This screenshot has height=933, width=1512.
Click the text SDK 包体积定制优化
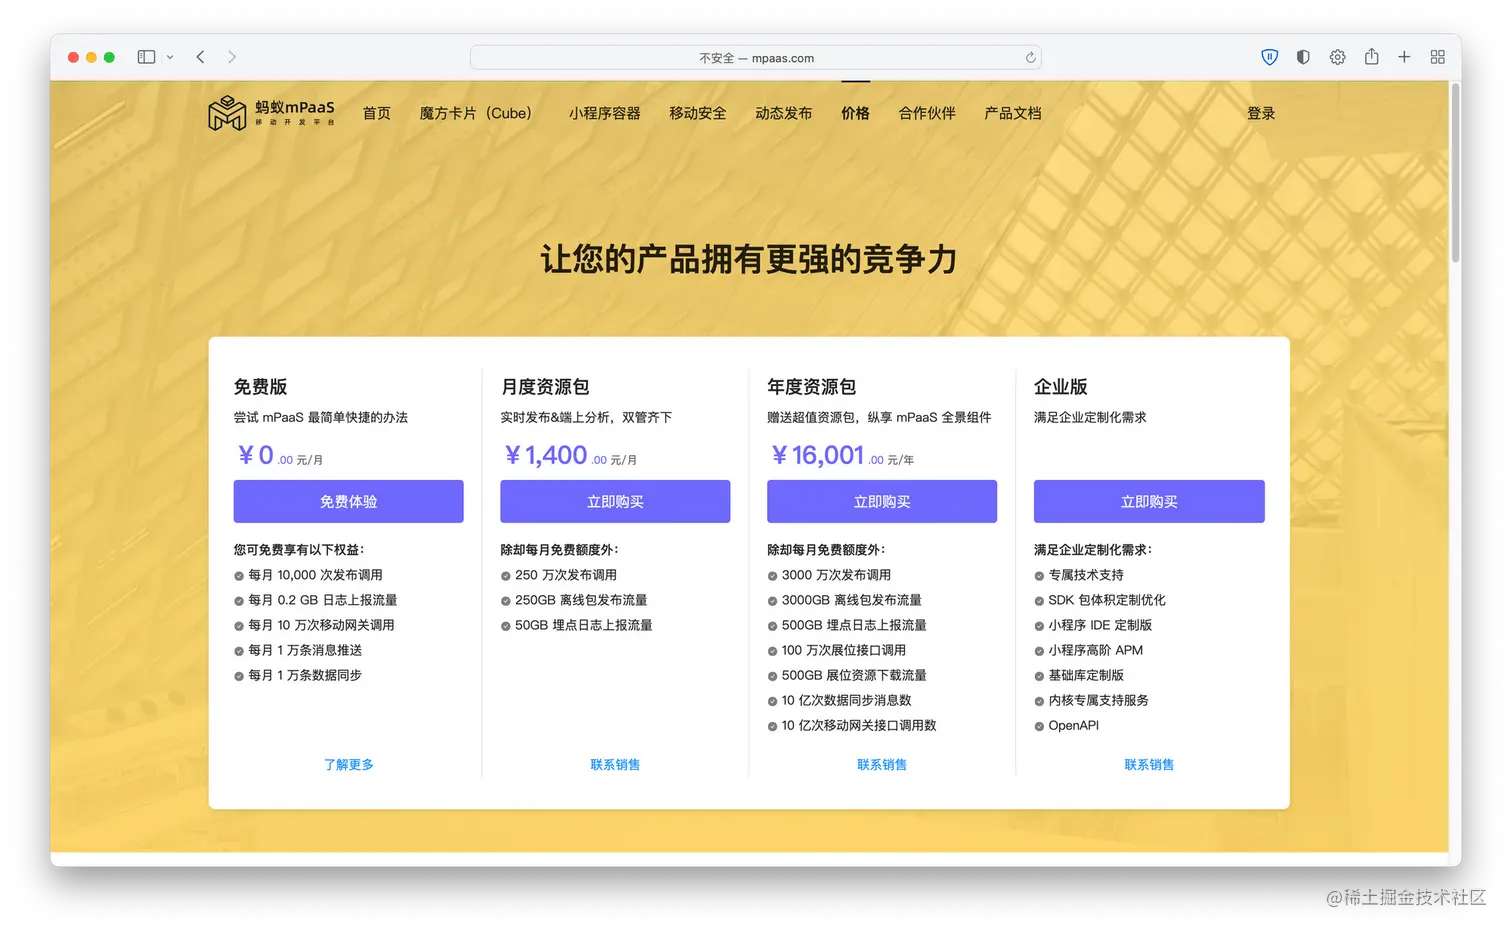click(1107, 600)
